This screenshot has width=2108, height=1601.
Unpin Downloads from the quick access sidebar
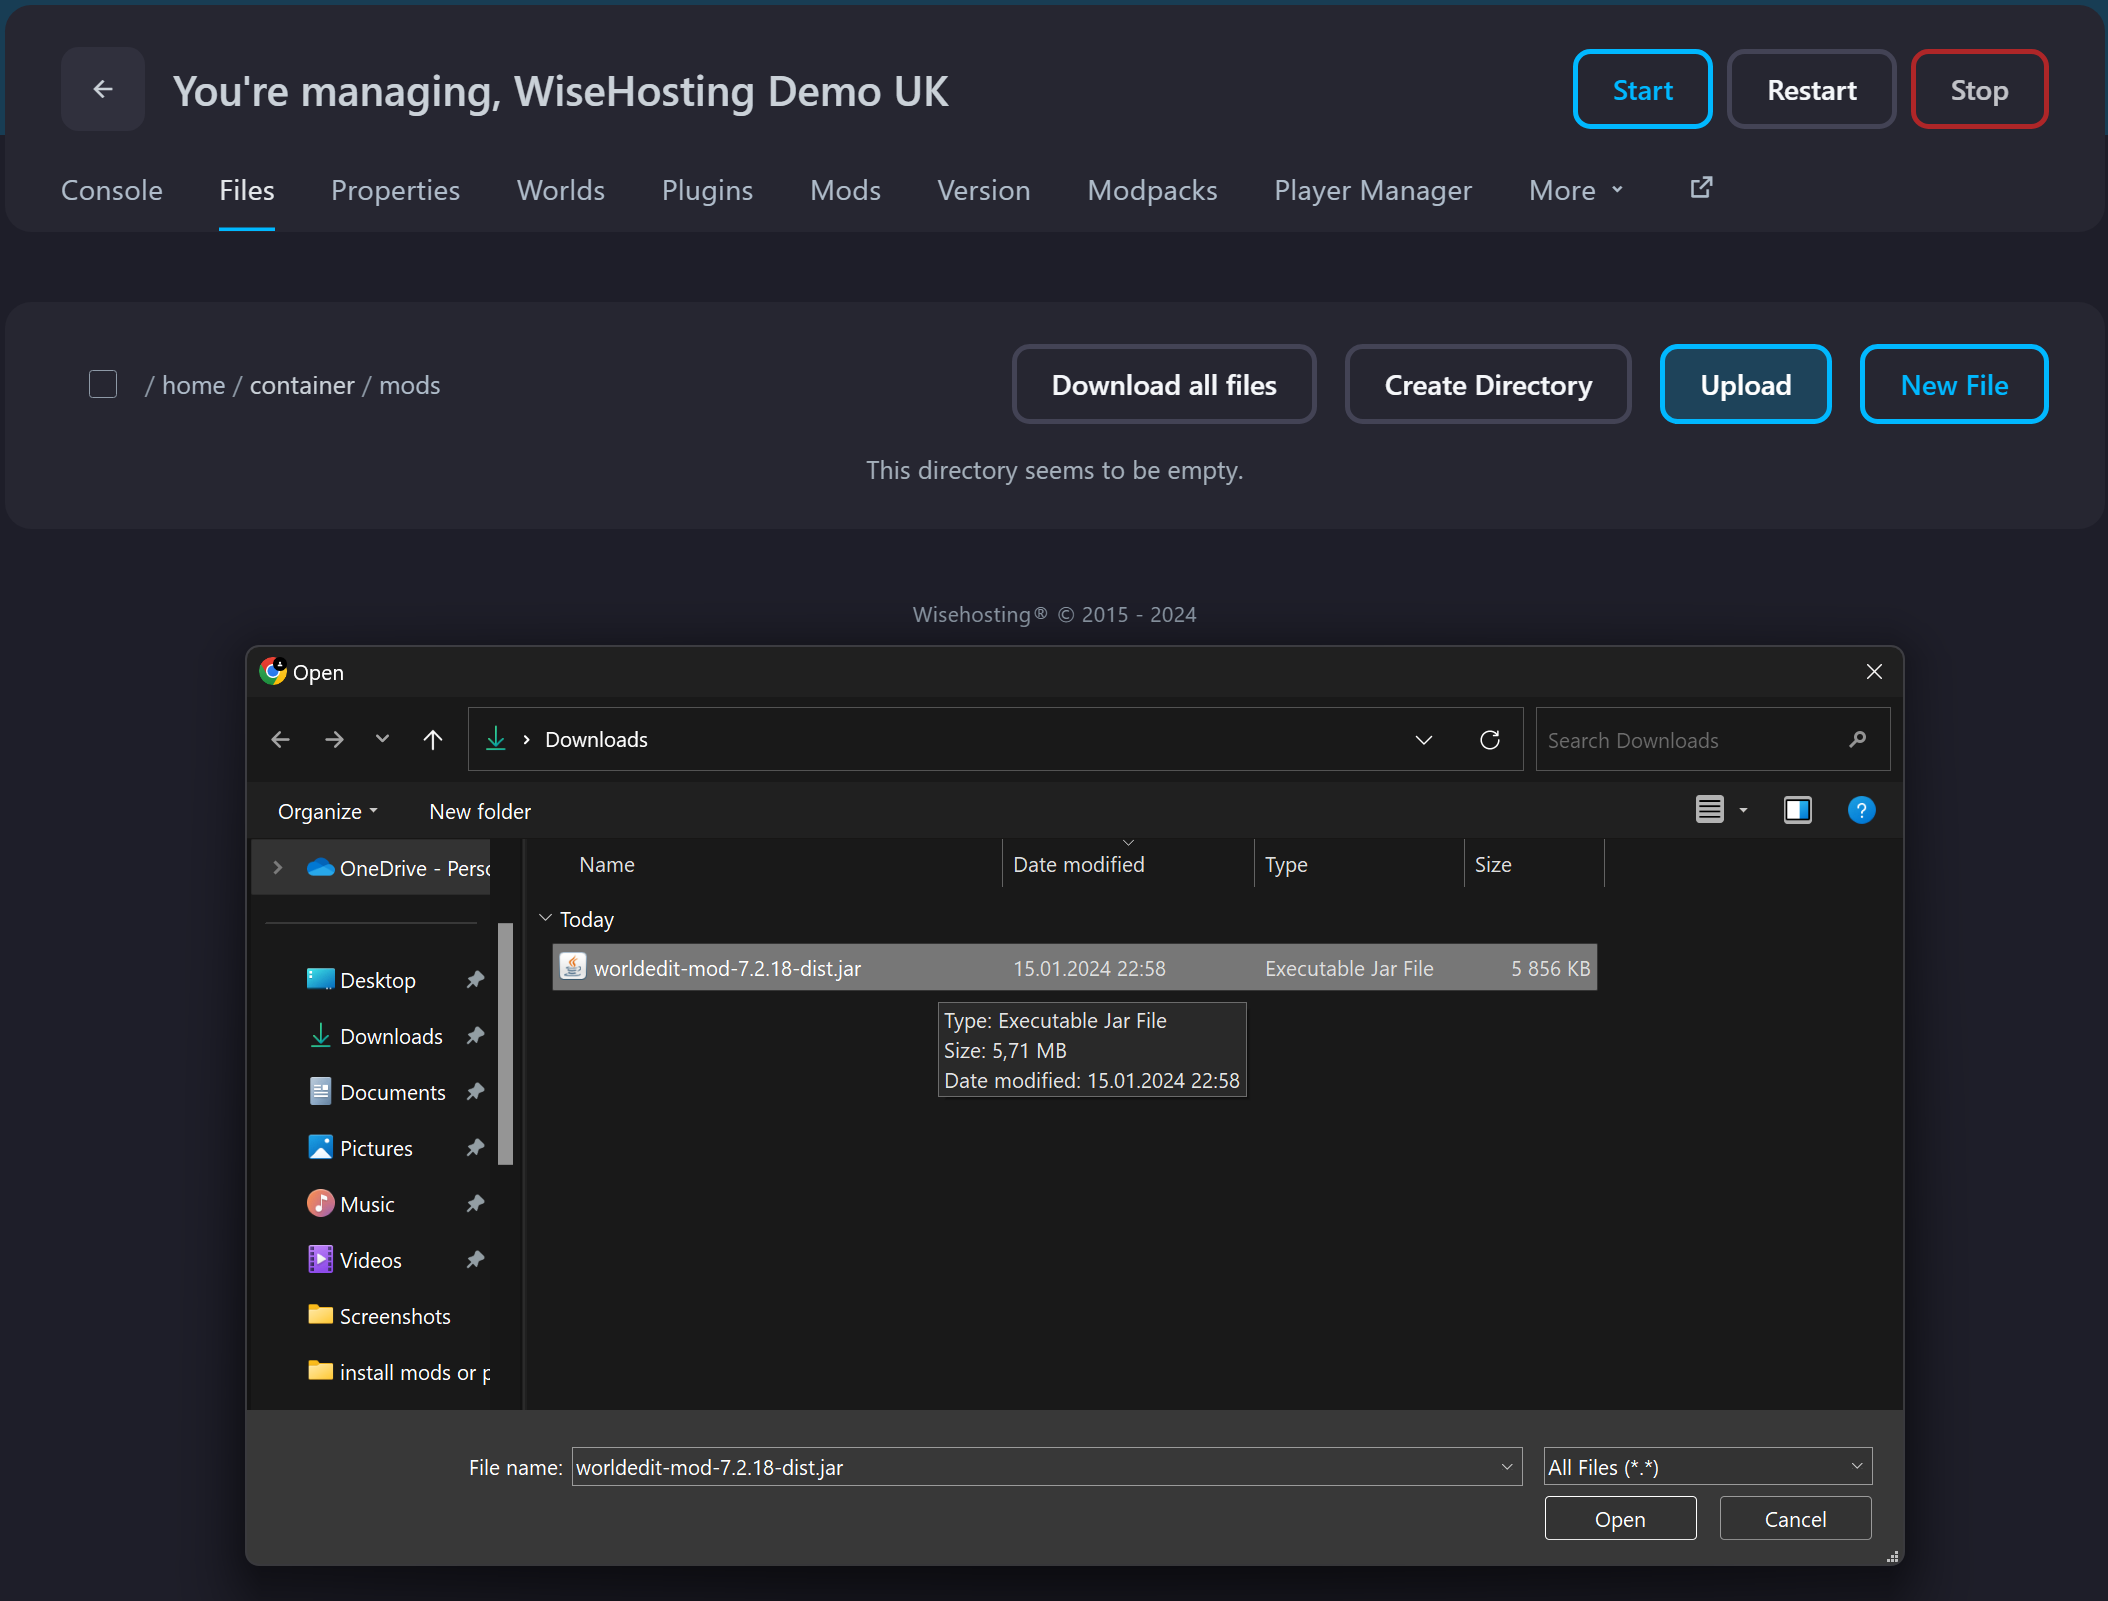(x=474, y=1036)
